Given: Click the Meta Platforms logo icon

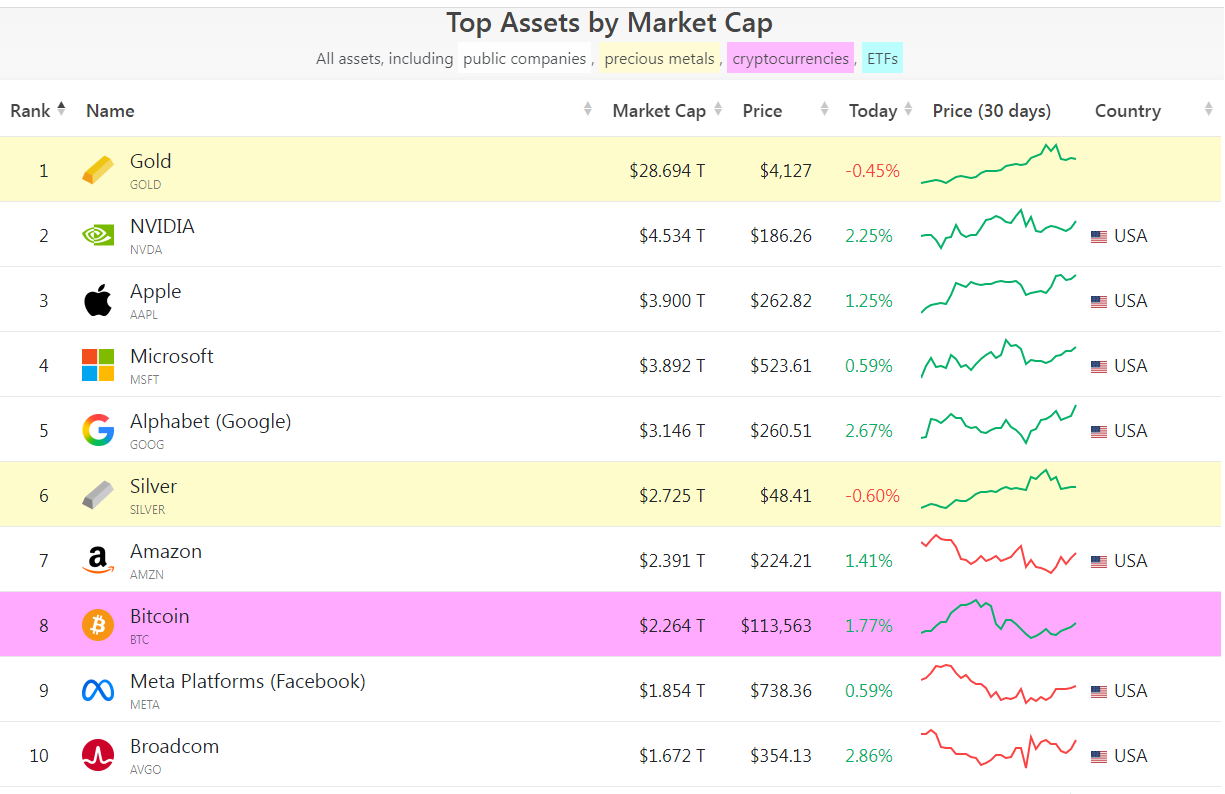Looking at the screenshot, I should click(x=98, y=690).
